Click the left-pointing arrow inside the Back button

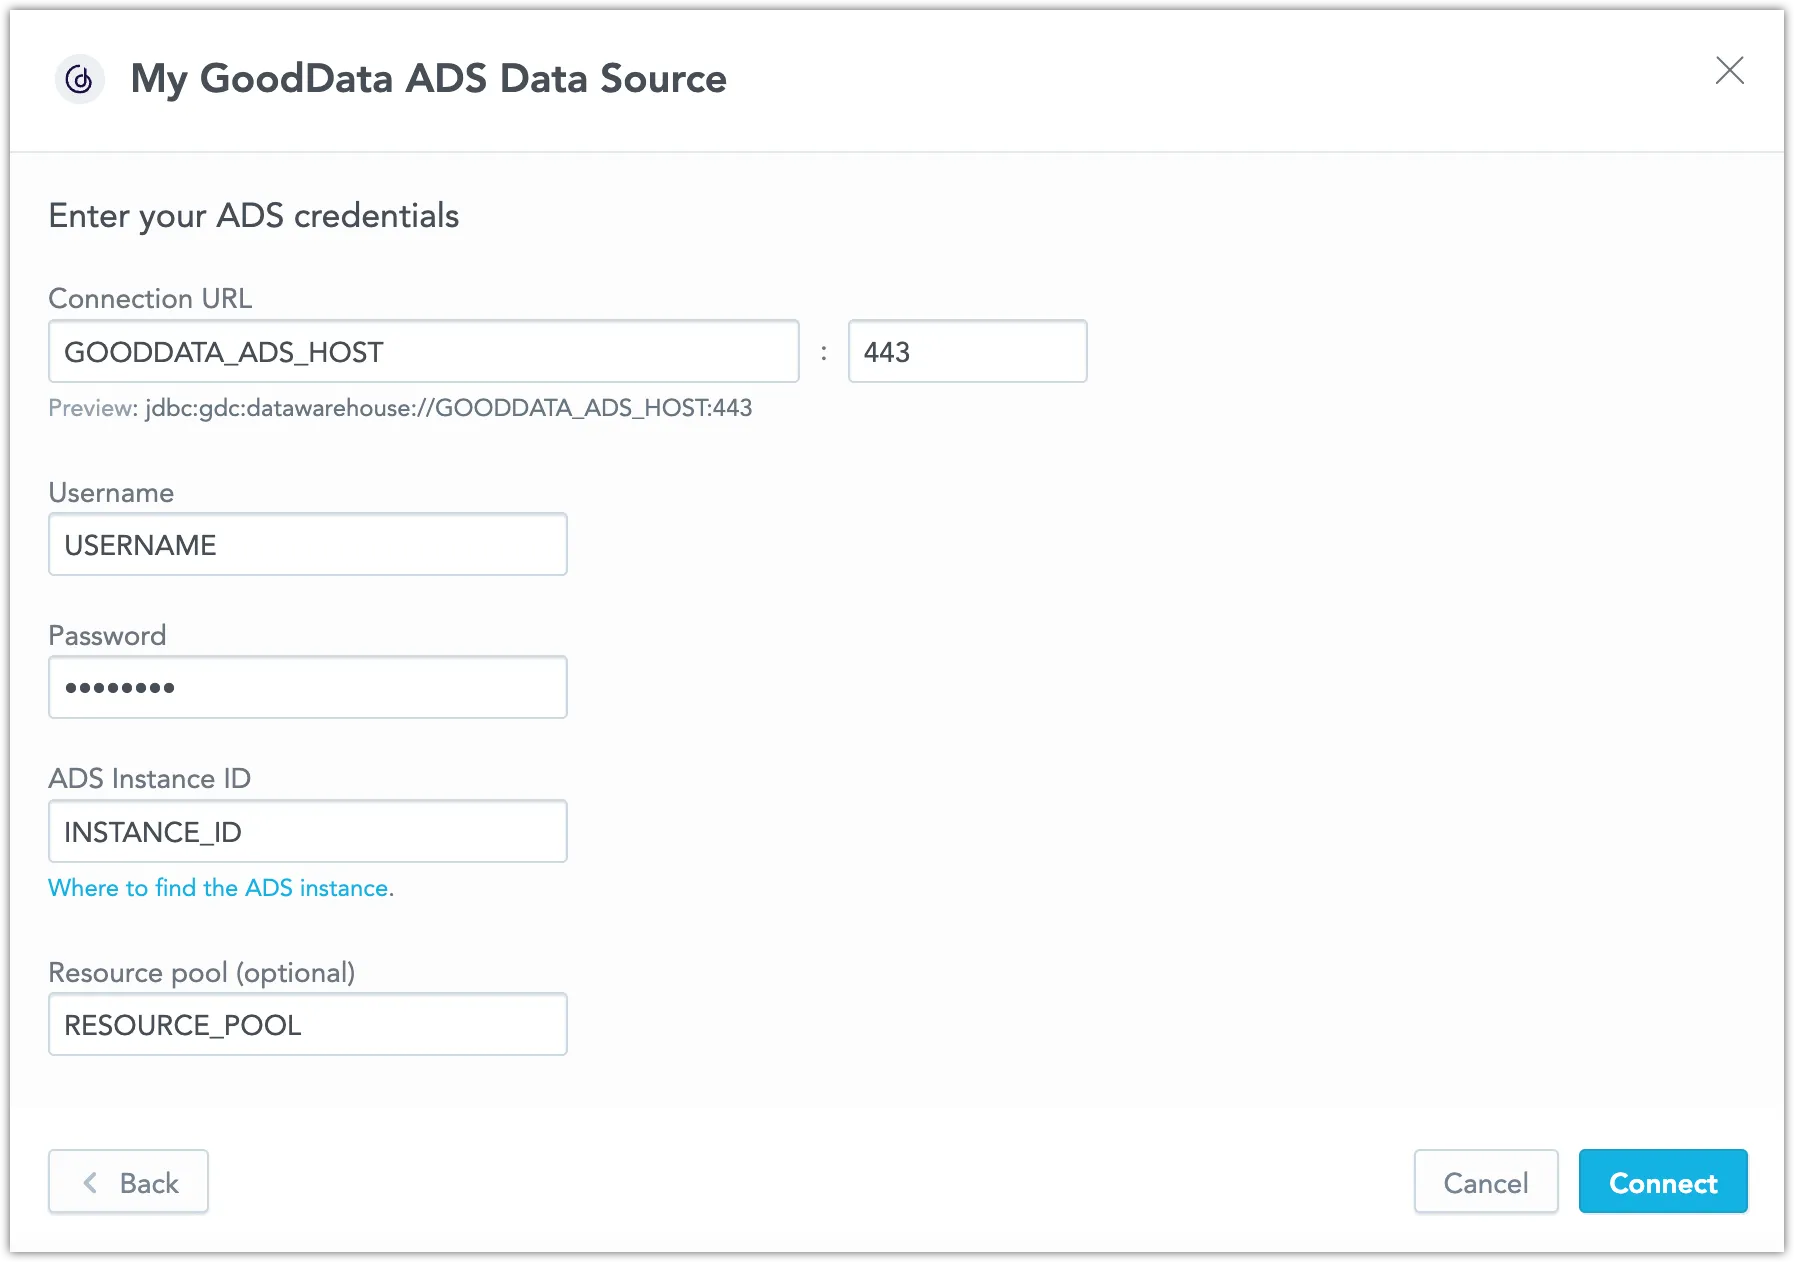90,1182
